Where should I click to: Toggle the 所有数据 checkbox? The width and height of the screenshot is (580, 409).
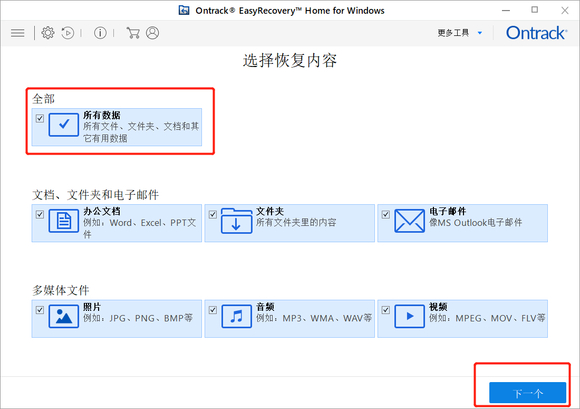[40, 118]
